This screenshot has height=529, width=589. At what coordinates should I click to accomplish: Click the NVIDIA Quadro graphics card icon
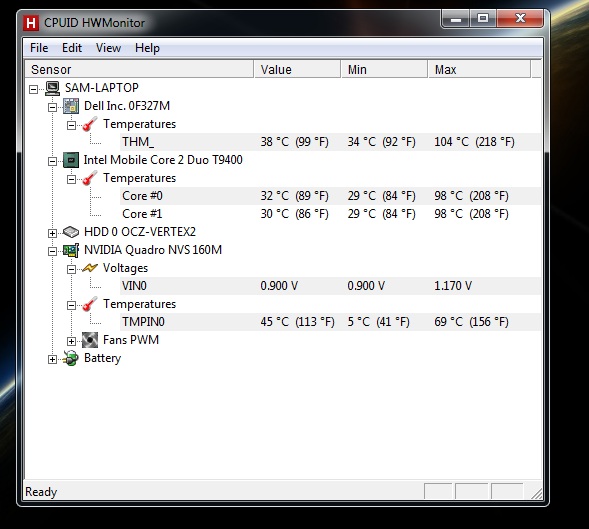coord(71,250)
